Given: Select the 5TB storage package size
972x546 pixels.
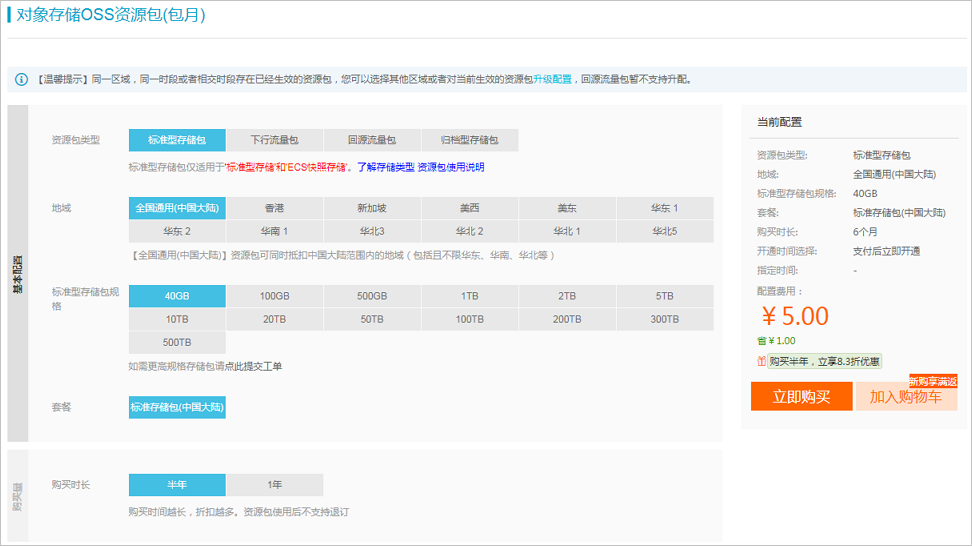Looking at the screenshot, I should [665, 296].
